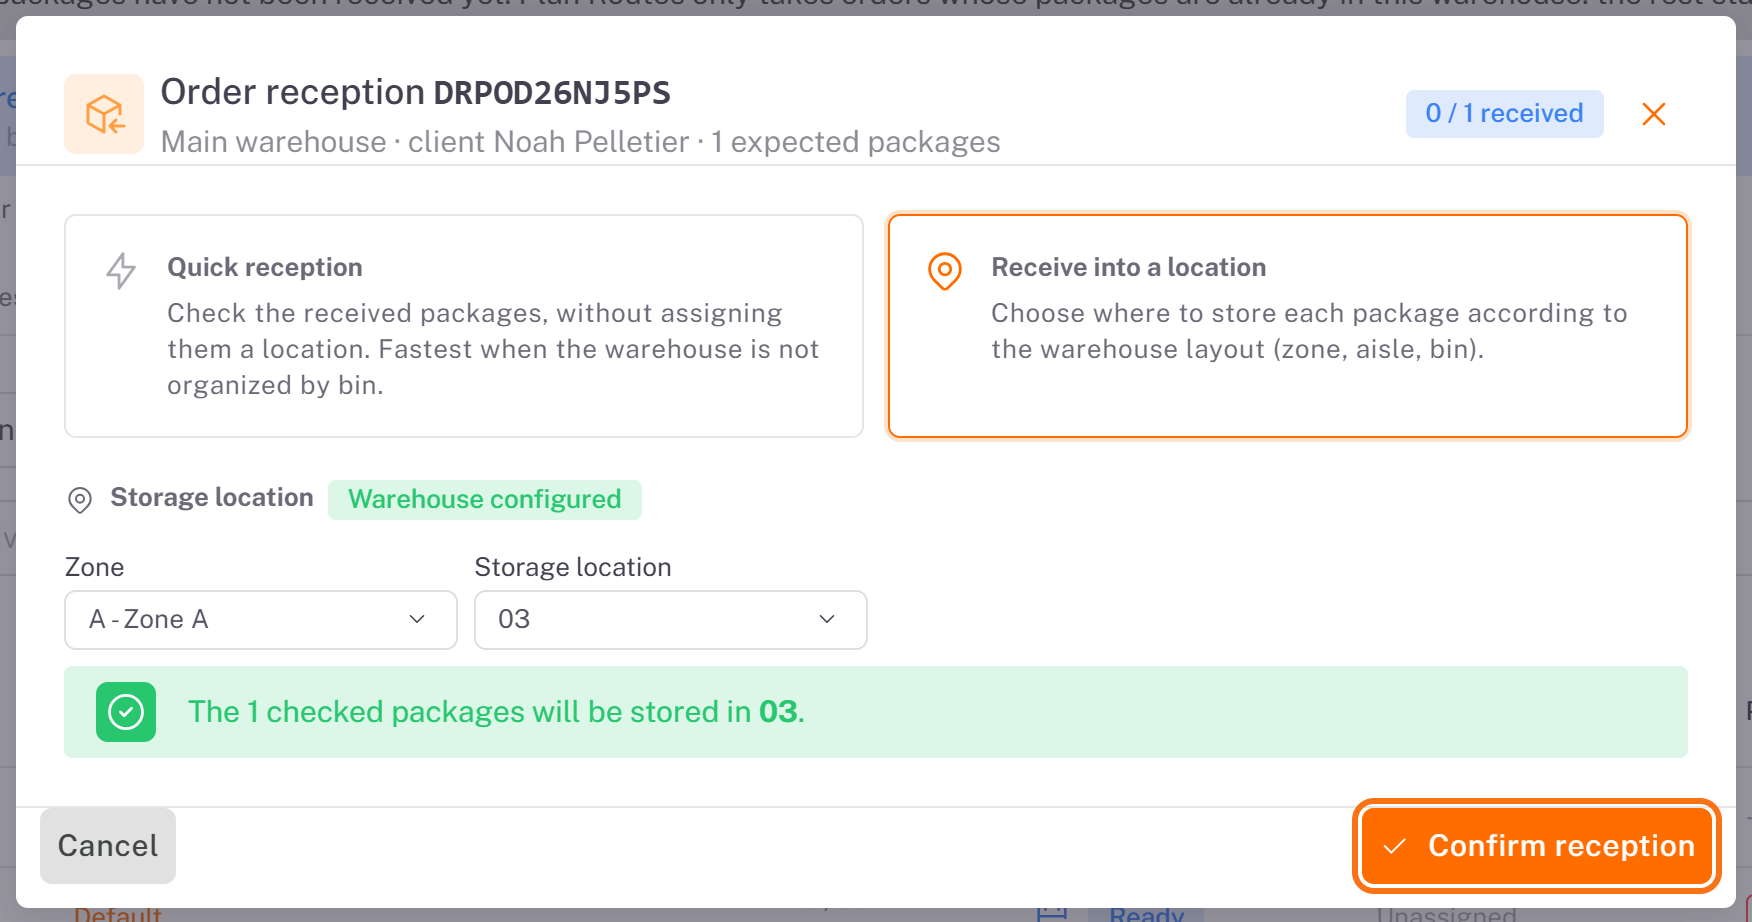Click the Warehouse configured status badge

click(485, 499)
